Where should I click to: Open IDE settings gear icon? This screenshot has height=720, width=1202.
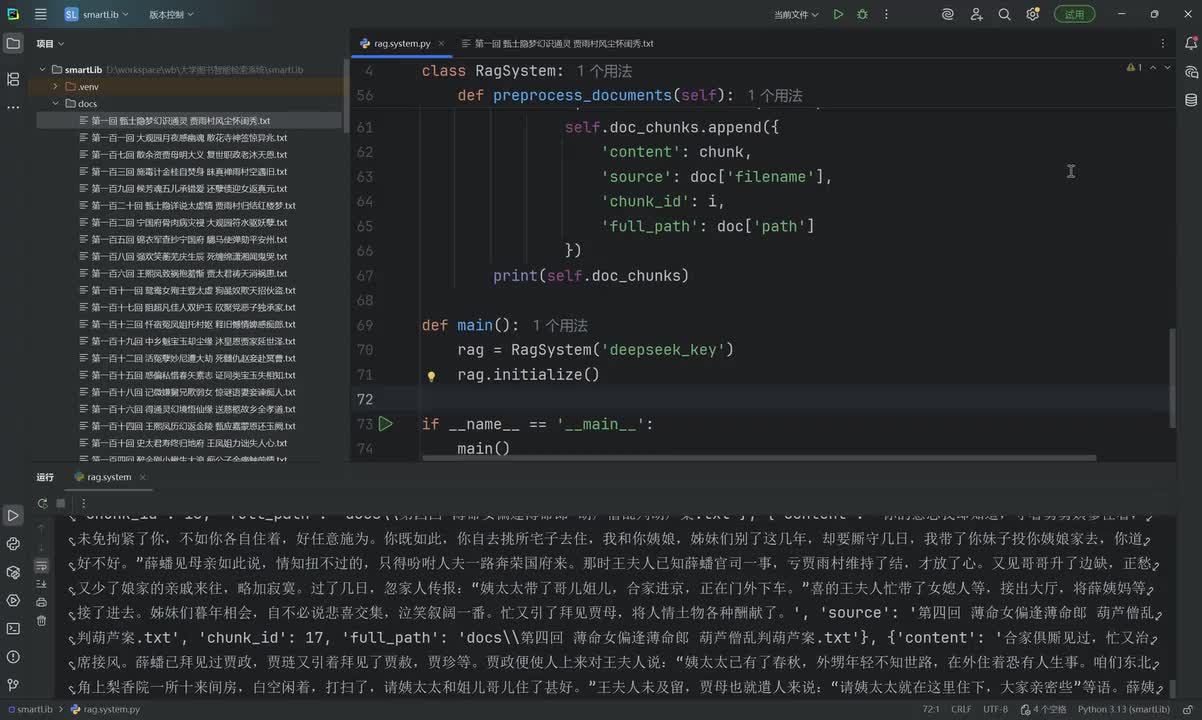point(1032,14)
